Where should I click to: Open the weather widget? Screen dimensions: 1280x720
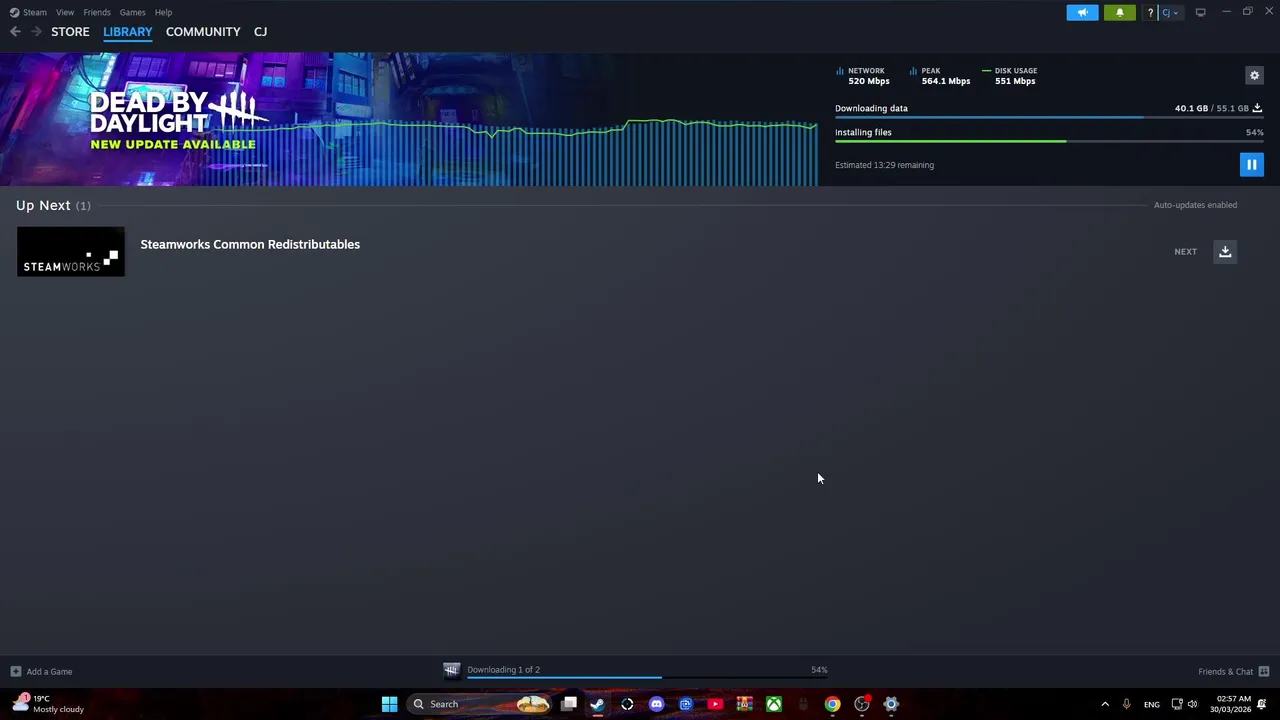click(48, 704)
